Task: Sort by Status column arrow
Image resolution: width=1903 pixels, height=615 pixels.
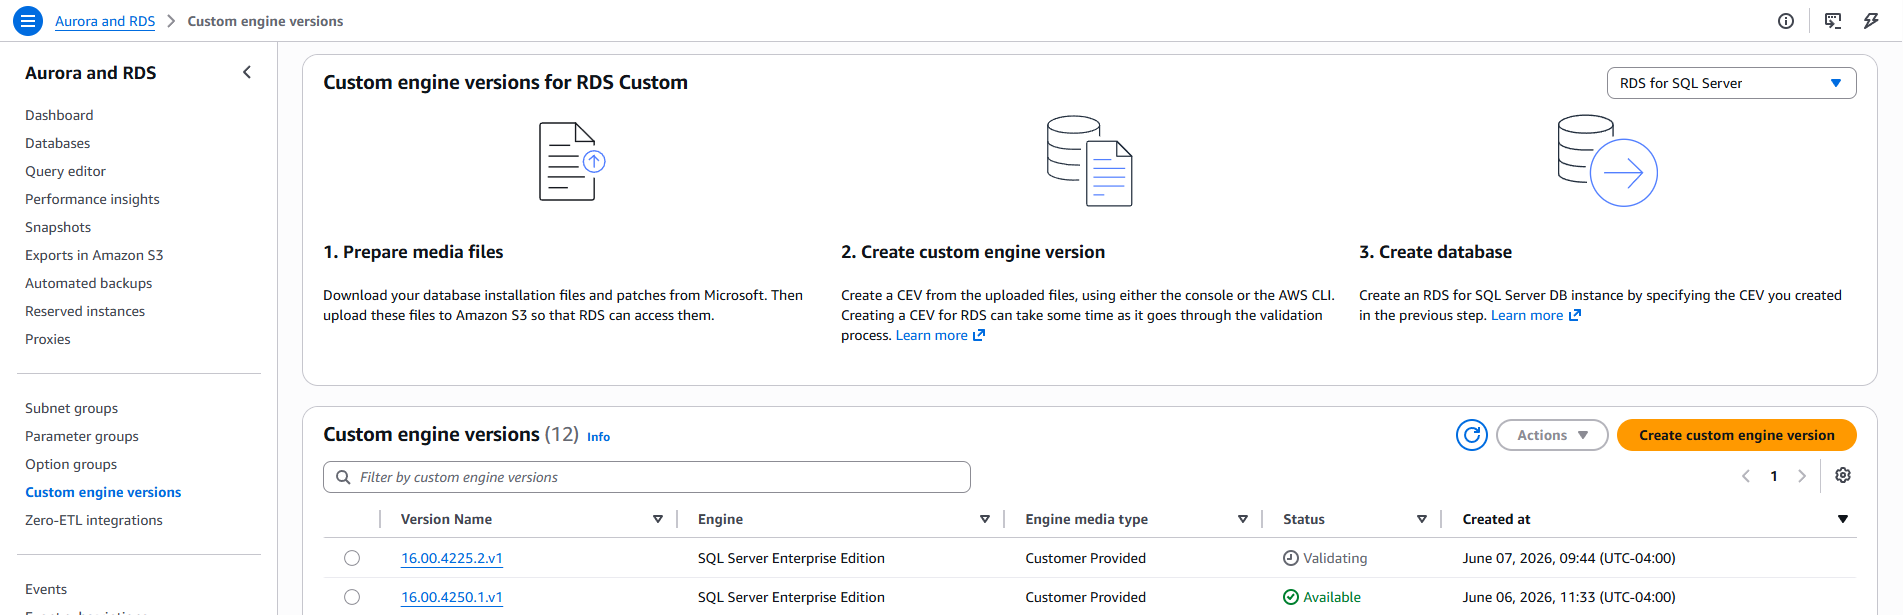Action: point(1422,519)
